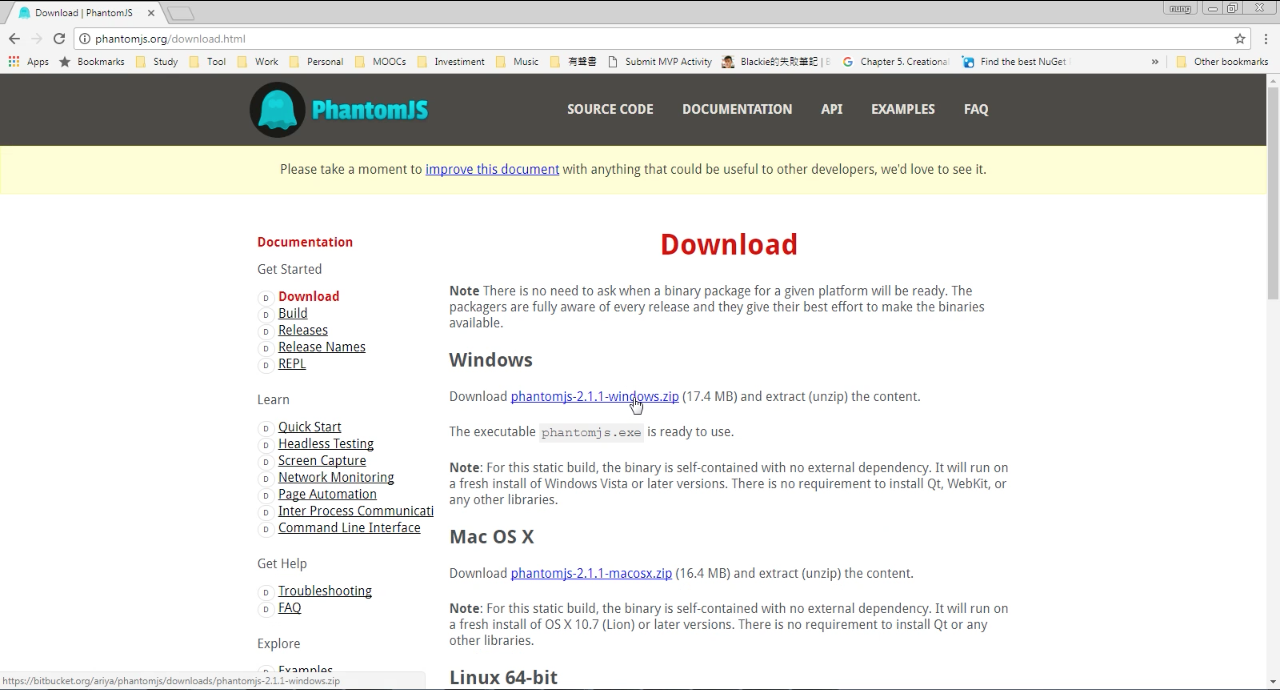Open Find the best NuGet bookmark
The height and width of the screenshot is (690, 1280).
1015,62
